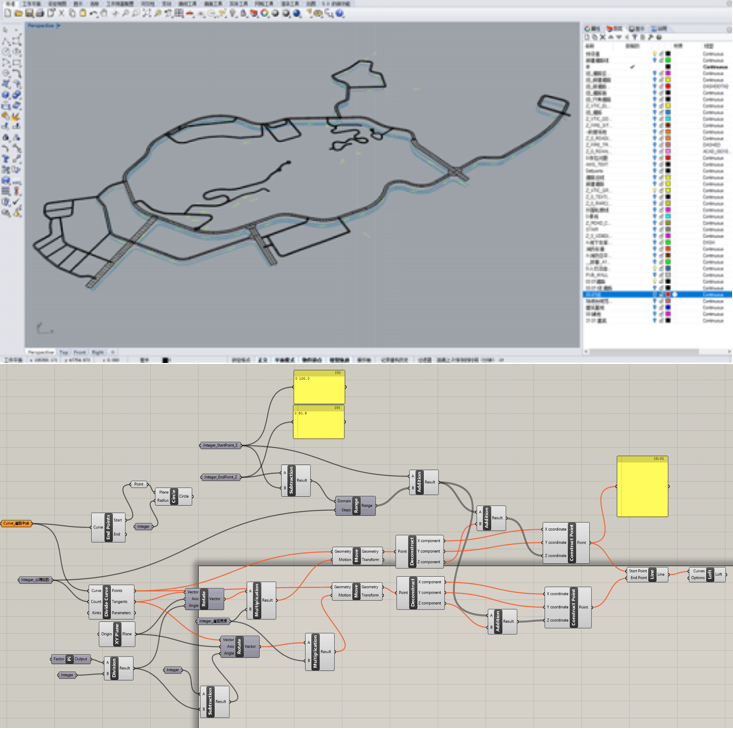Select the XY Plane component in Grasshopper
The width and height of the screenshot is (733, 729).
tap(117, 634)
